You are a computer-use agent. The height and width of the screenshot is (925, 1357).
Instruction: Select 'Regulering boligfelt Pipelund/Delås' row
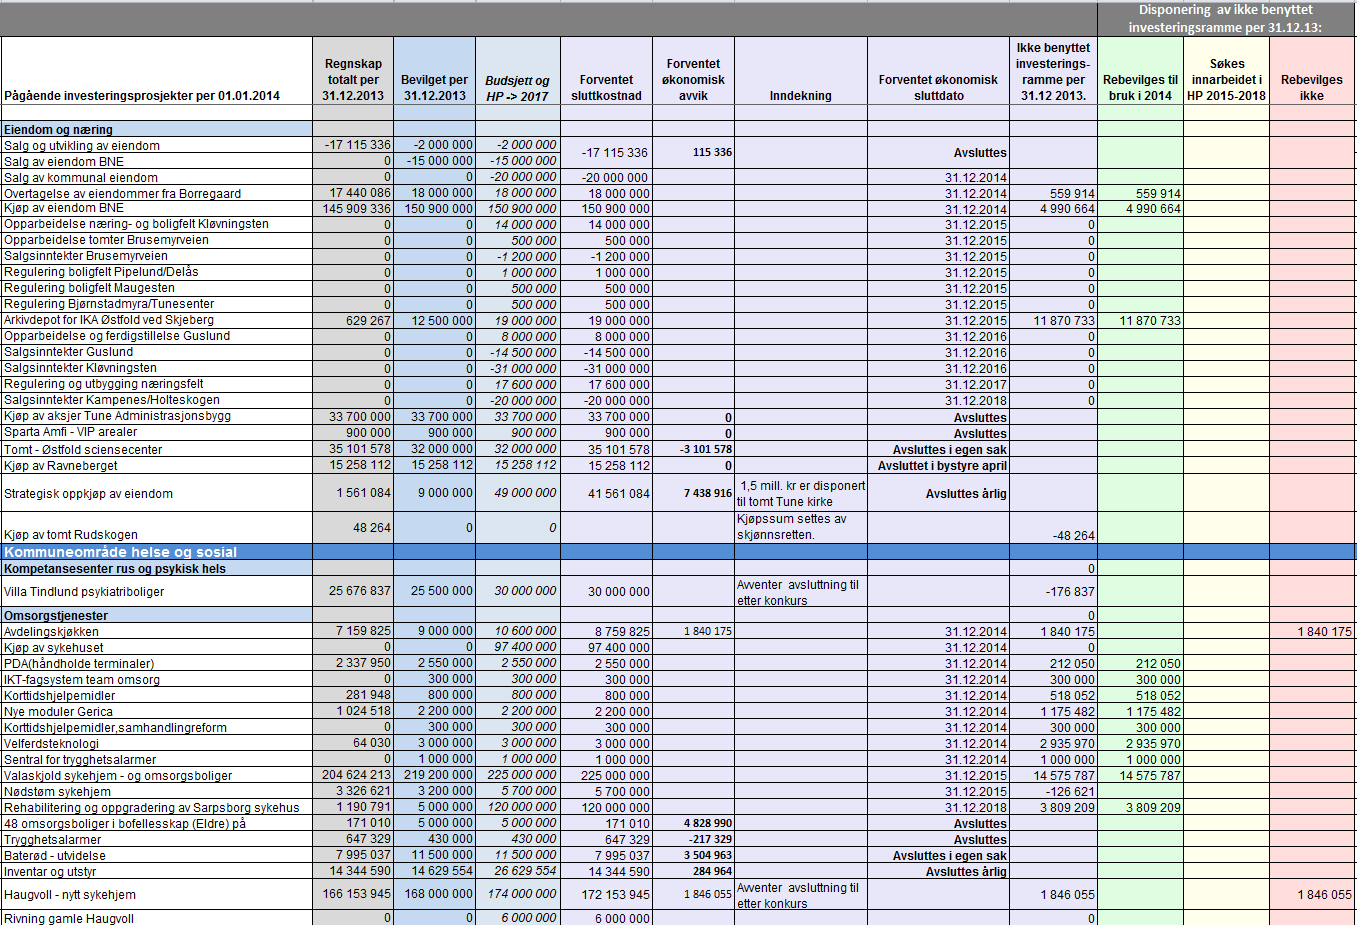click(x=101, y=272)
